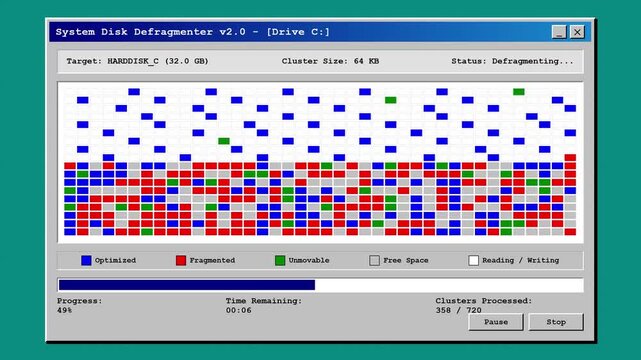
Task: Click the 'Time Remaining:' label
Action: [x=264, y=301]
